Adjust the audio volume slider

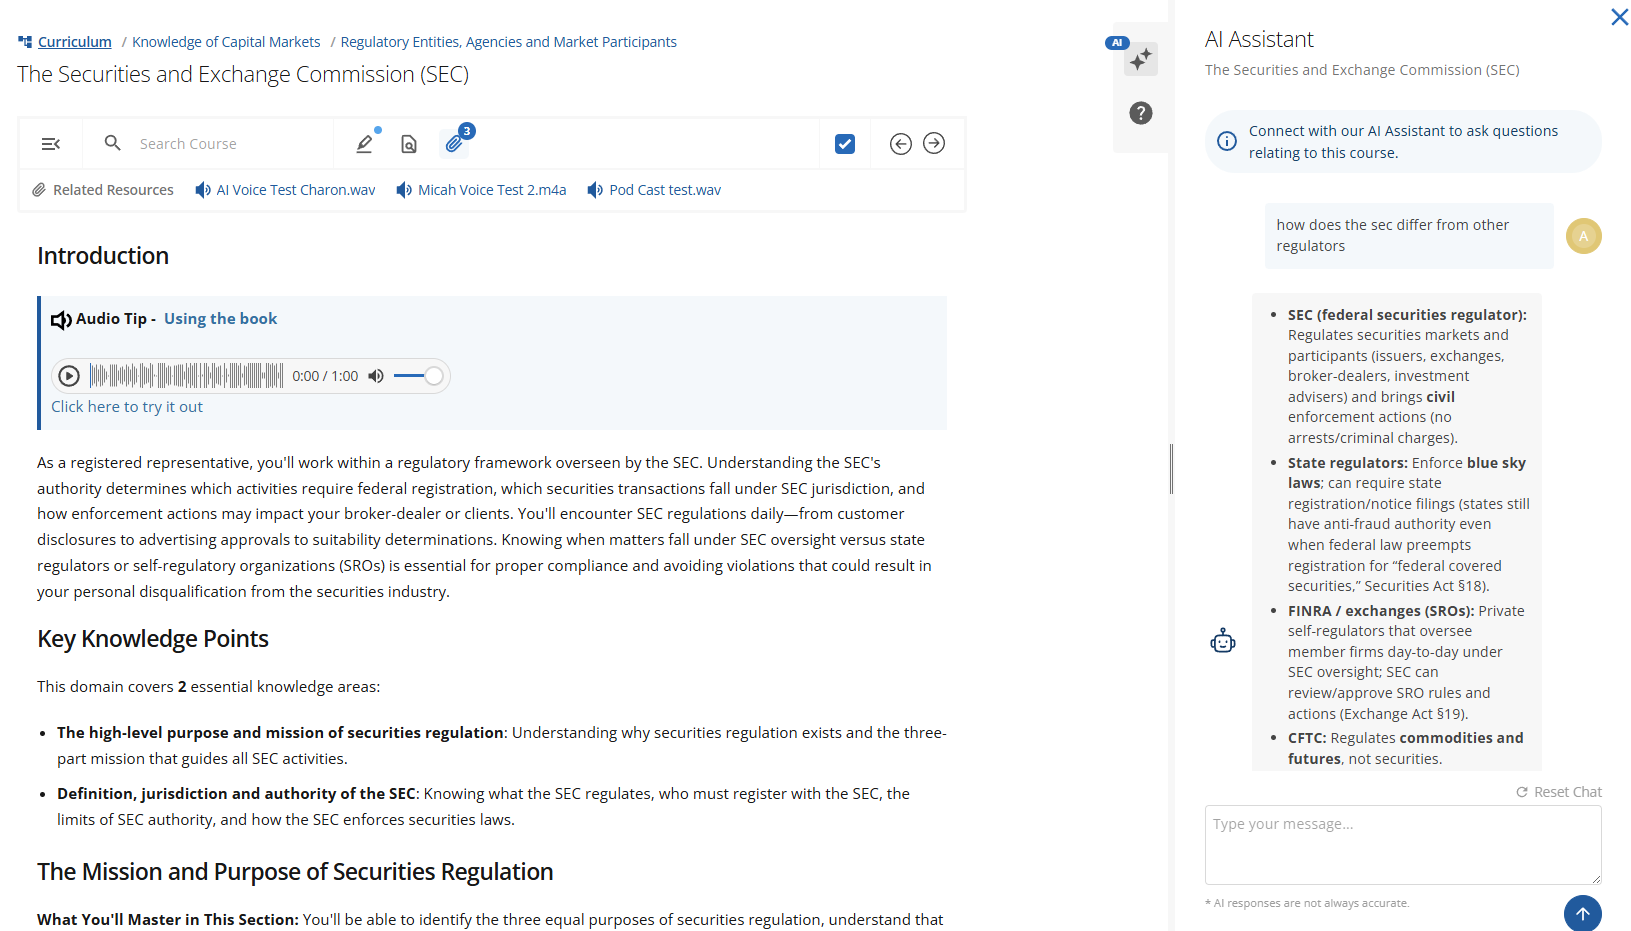[418, 376]
